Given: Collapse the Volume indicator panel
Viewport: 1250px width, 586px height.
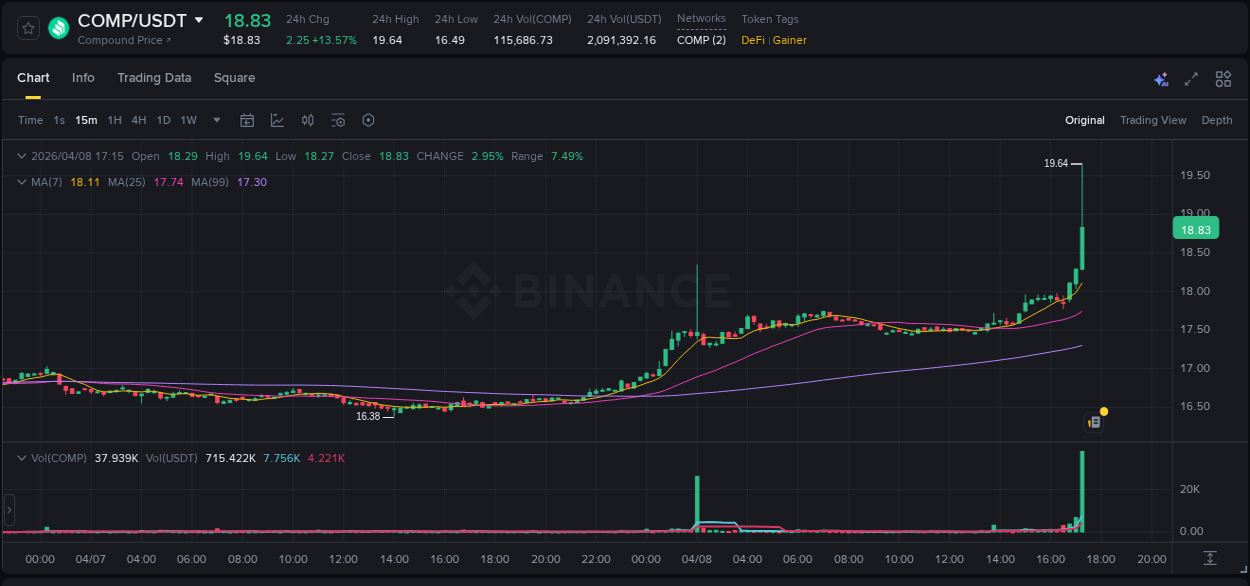Looking at the screenshot, I should [21, 456].
